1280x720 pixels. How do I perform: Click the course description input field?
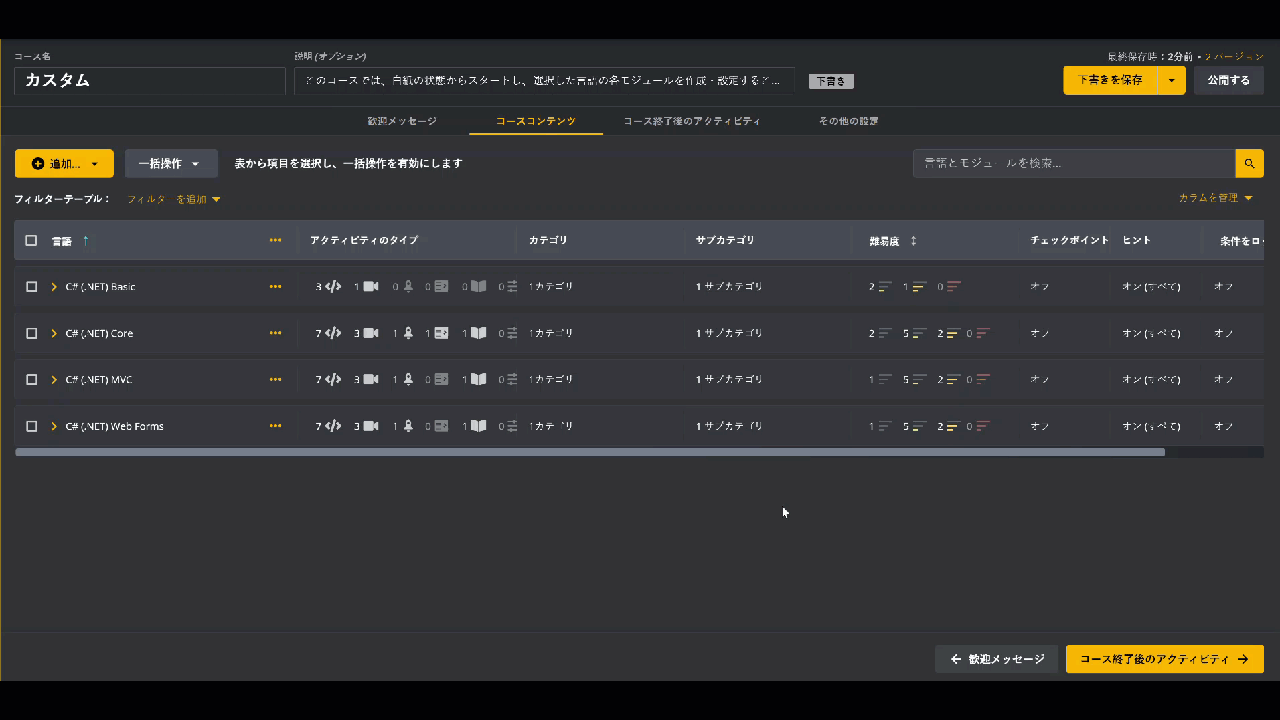[x=544, y=81]
